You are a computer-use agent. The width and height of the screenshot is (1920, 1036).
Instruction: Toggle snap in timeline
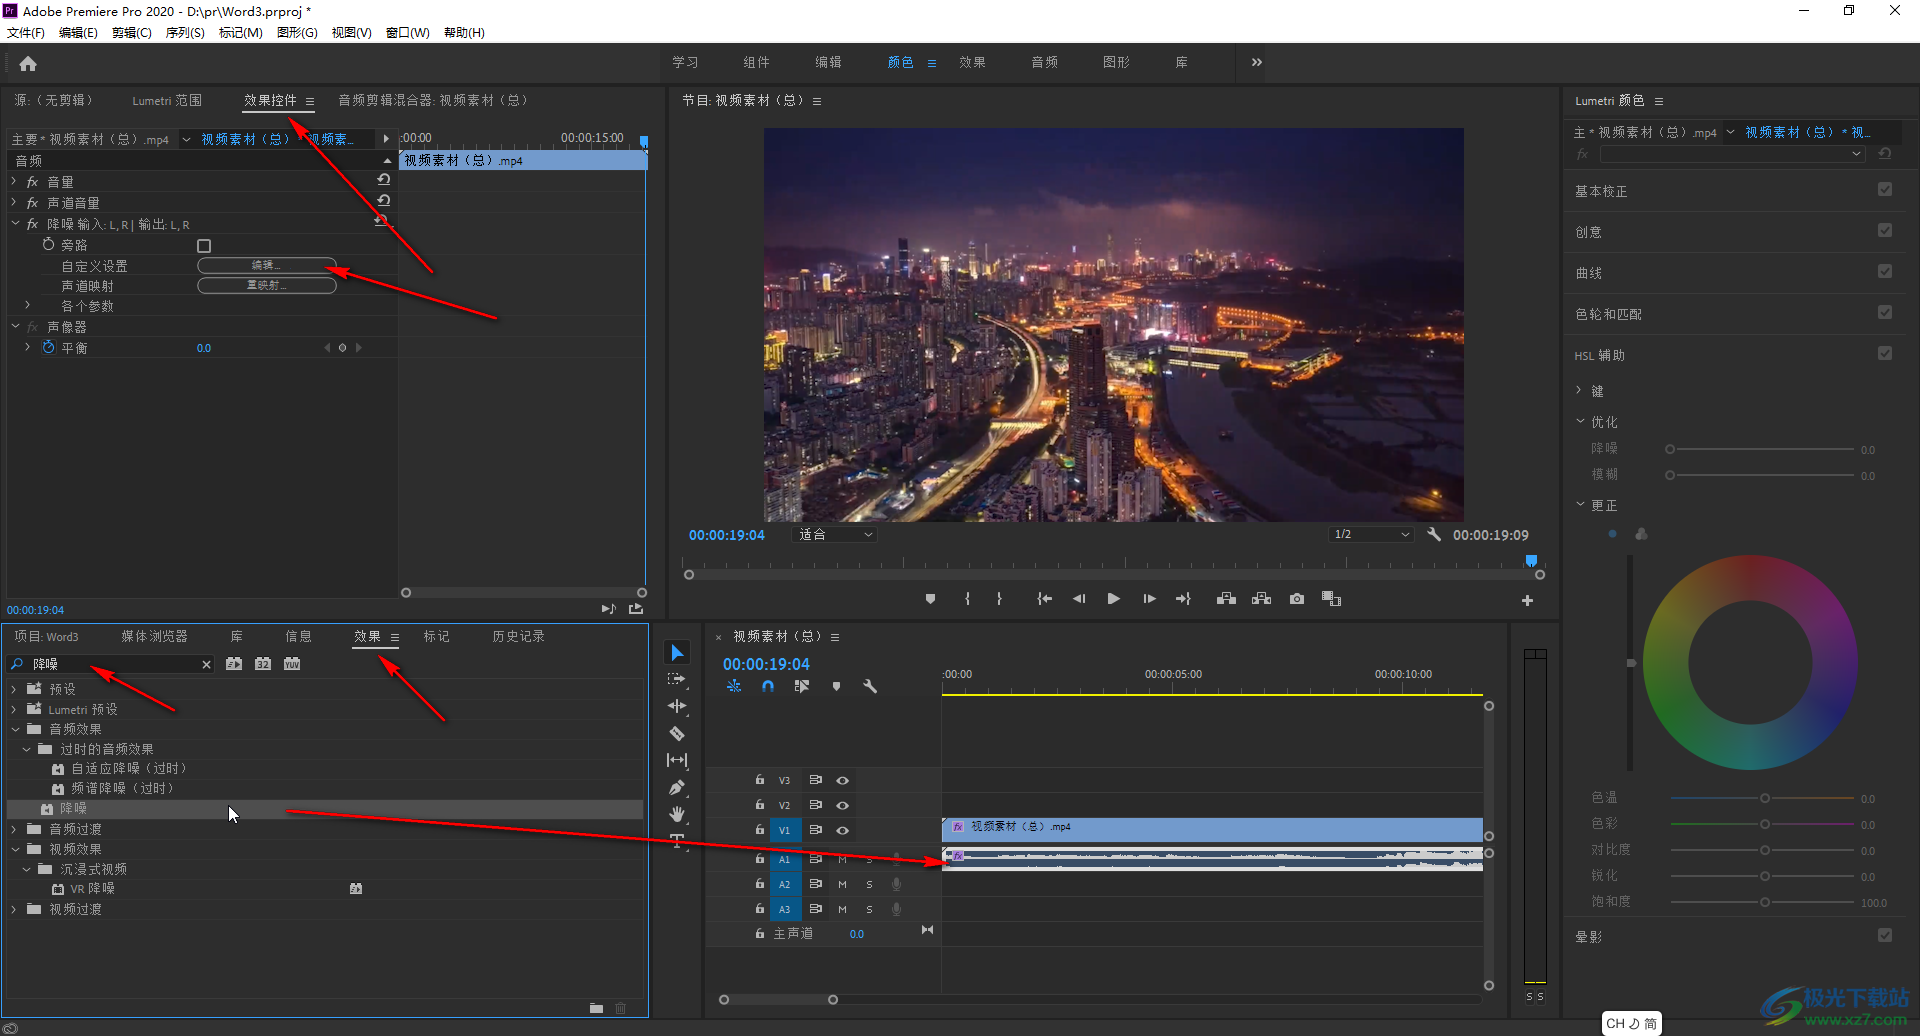768,686
